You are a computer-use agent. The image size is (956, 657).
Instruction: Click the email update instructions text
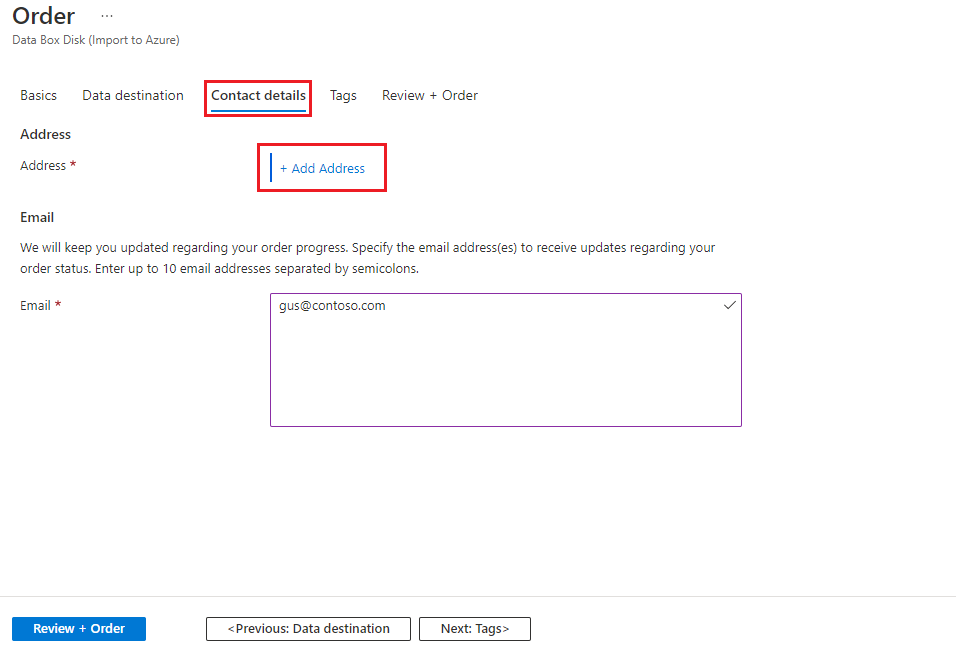tap(367, 258)
